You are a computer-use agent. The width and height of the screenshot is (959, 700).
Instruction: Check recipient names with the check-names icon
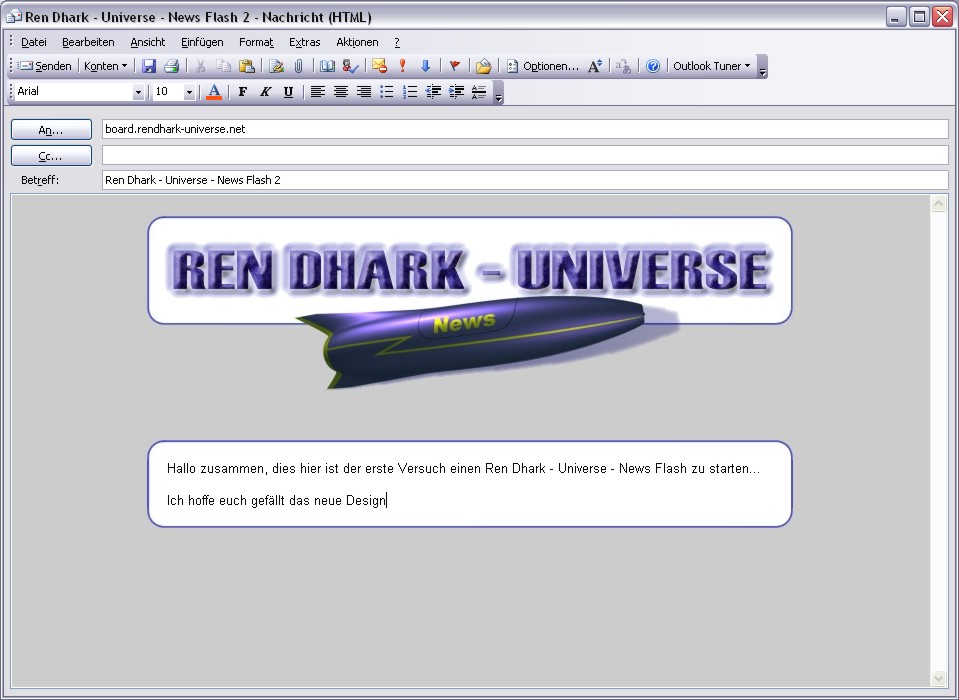[349, 66]
